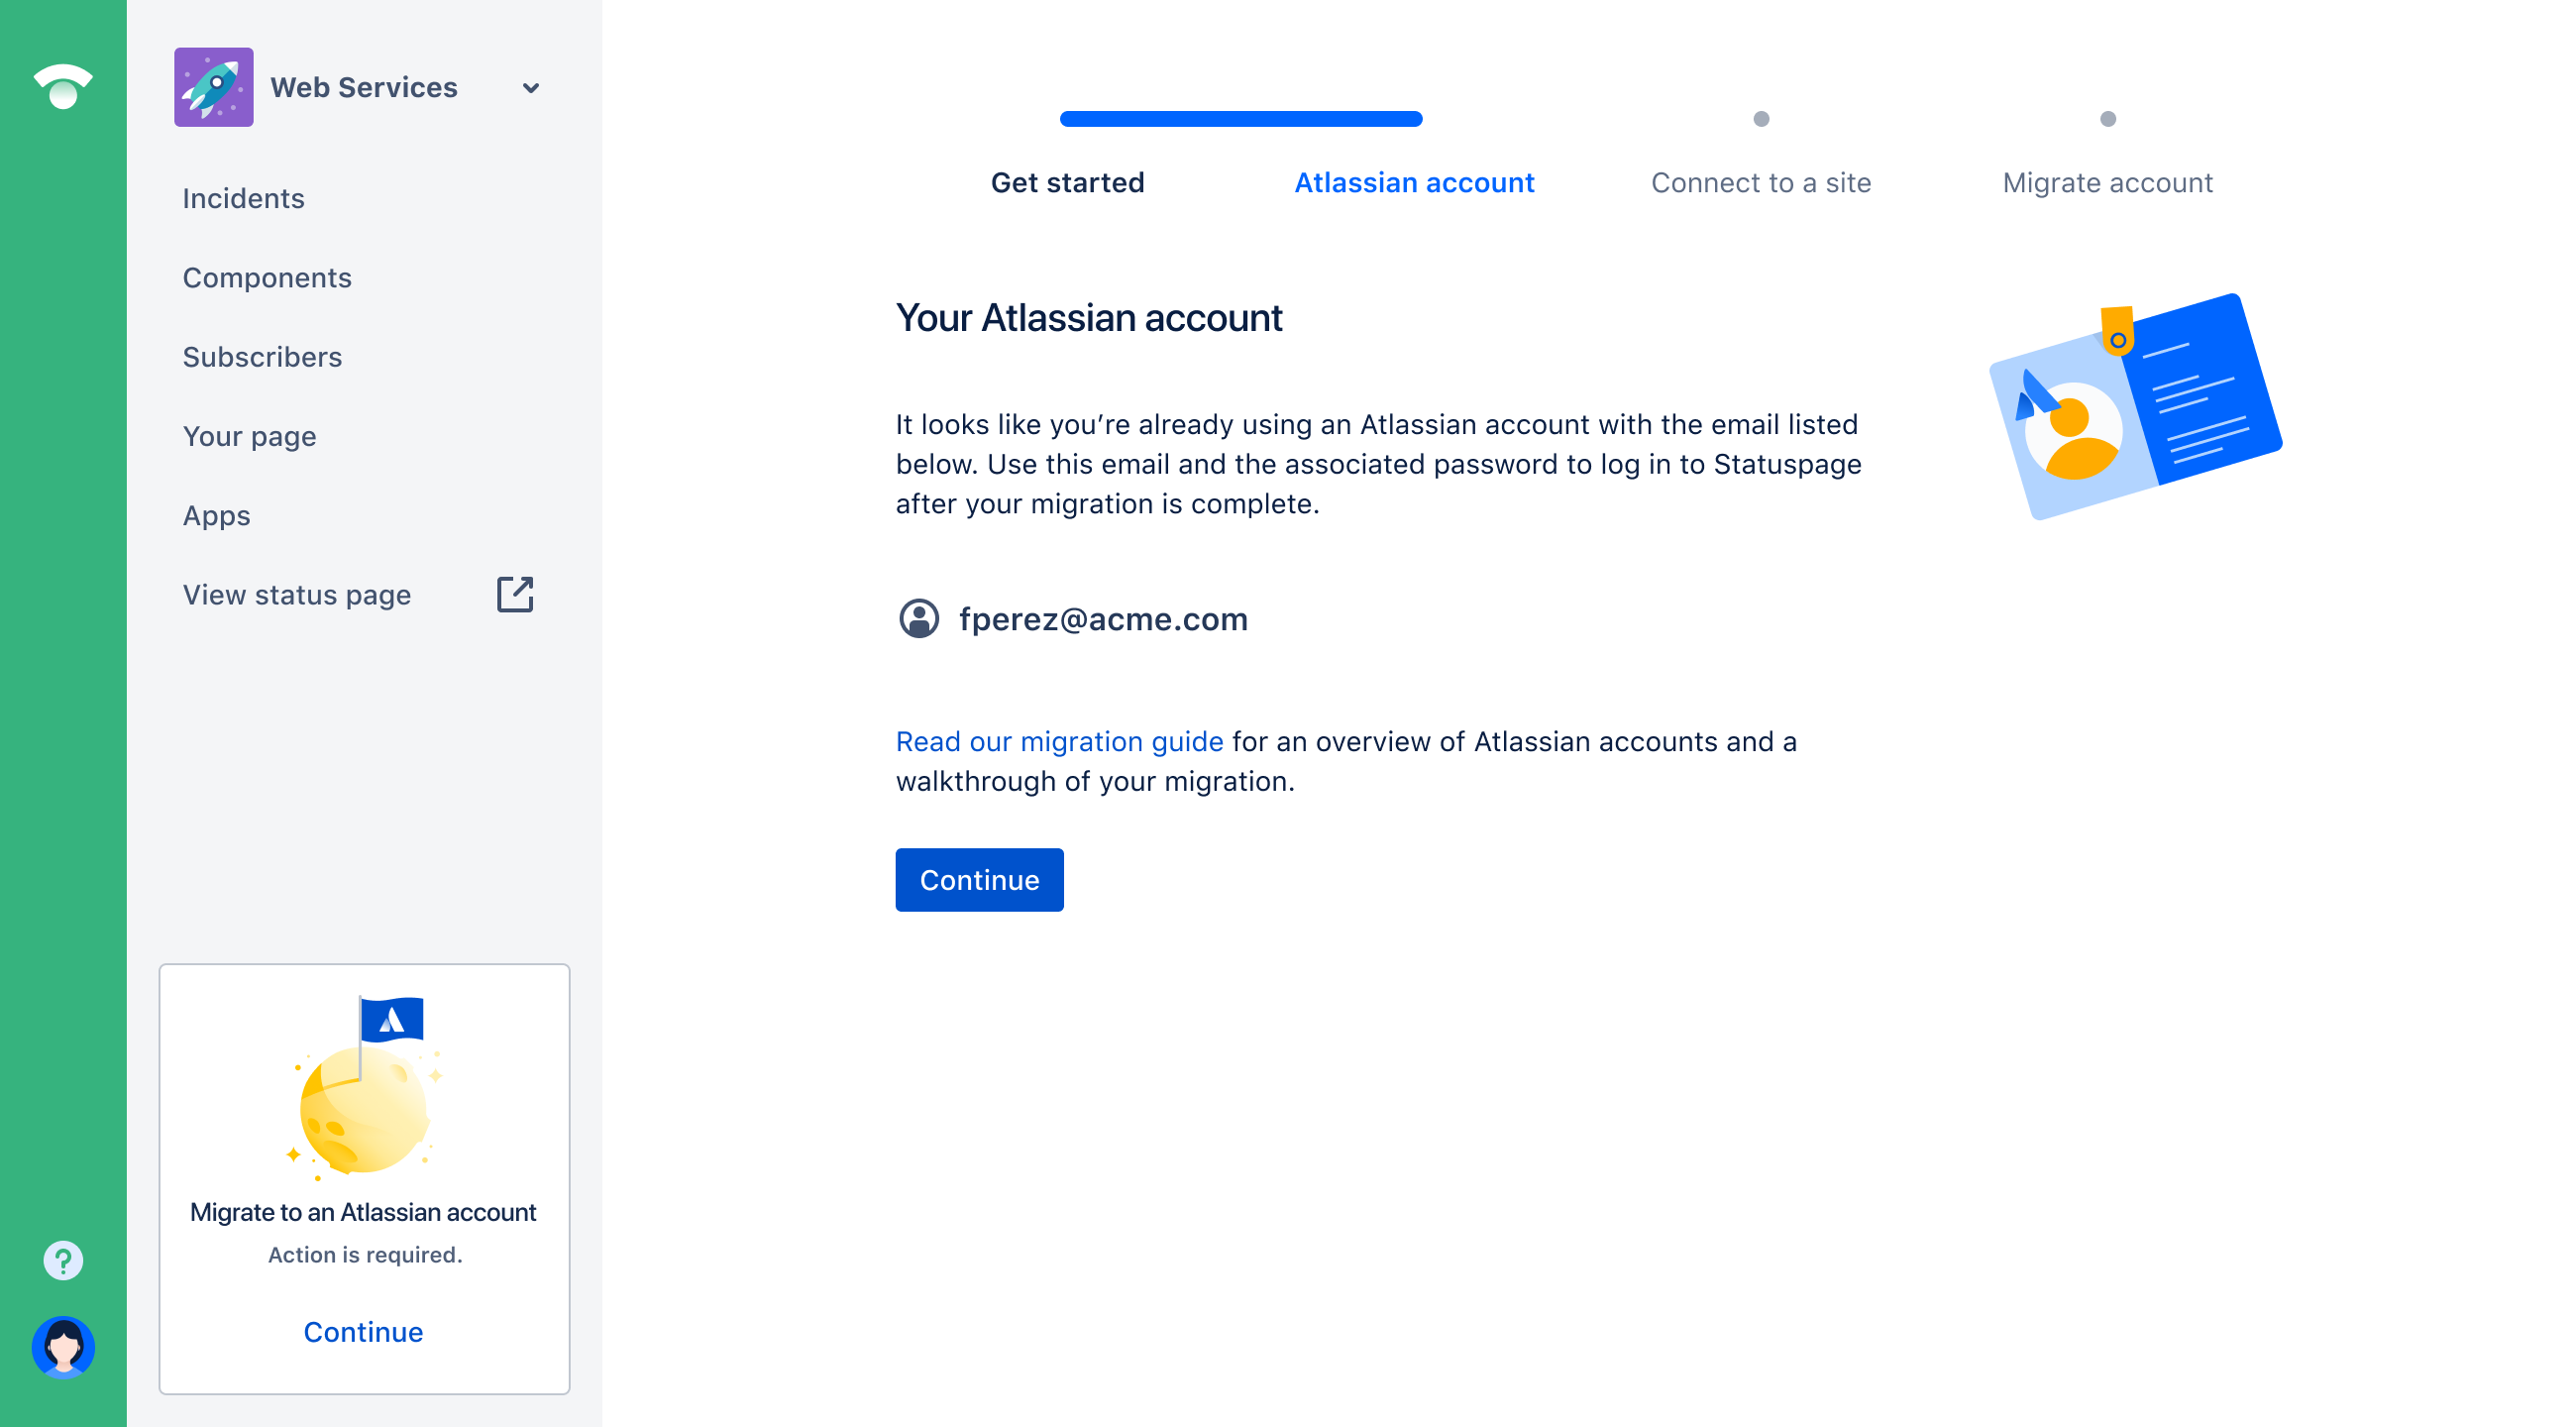Click the Incidents navigation menu item
The image size is (2576, 1427).
tap(243, 198)
